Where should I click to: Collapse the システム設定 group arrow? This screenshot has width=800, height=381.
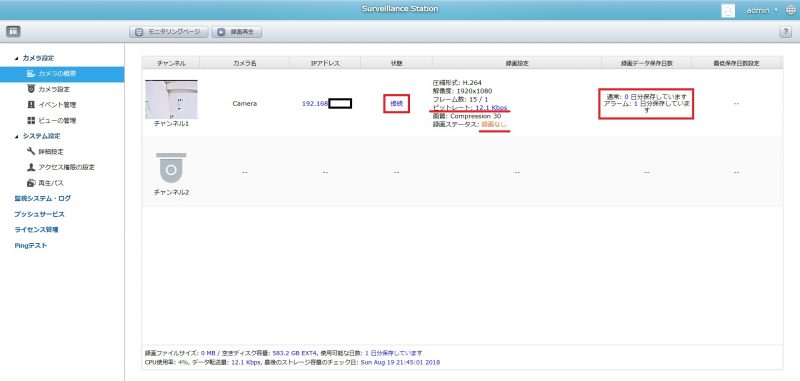[16, 136]
